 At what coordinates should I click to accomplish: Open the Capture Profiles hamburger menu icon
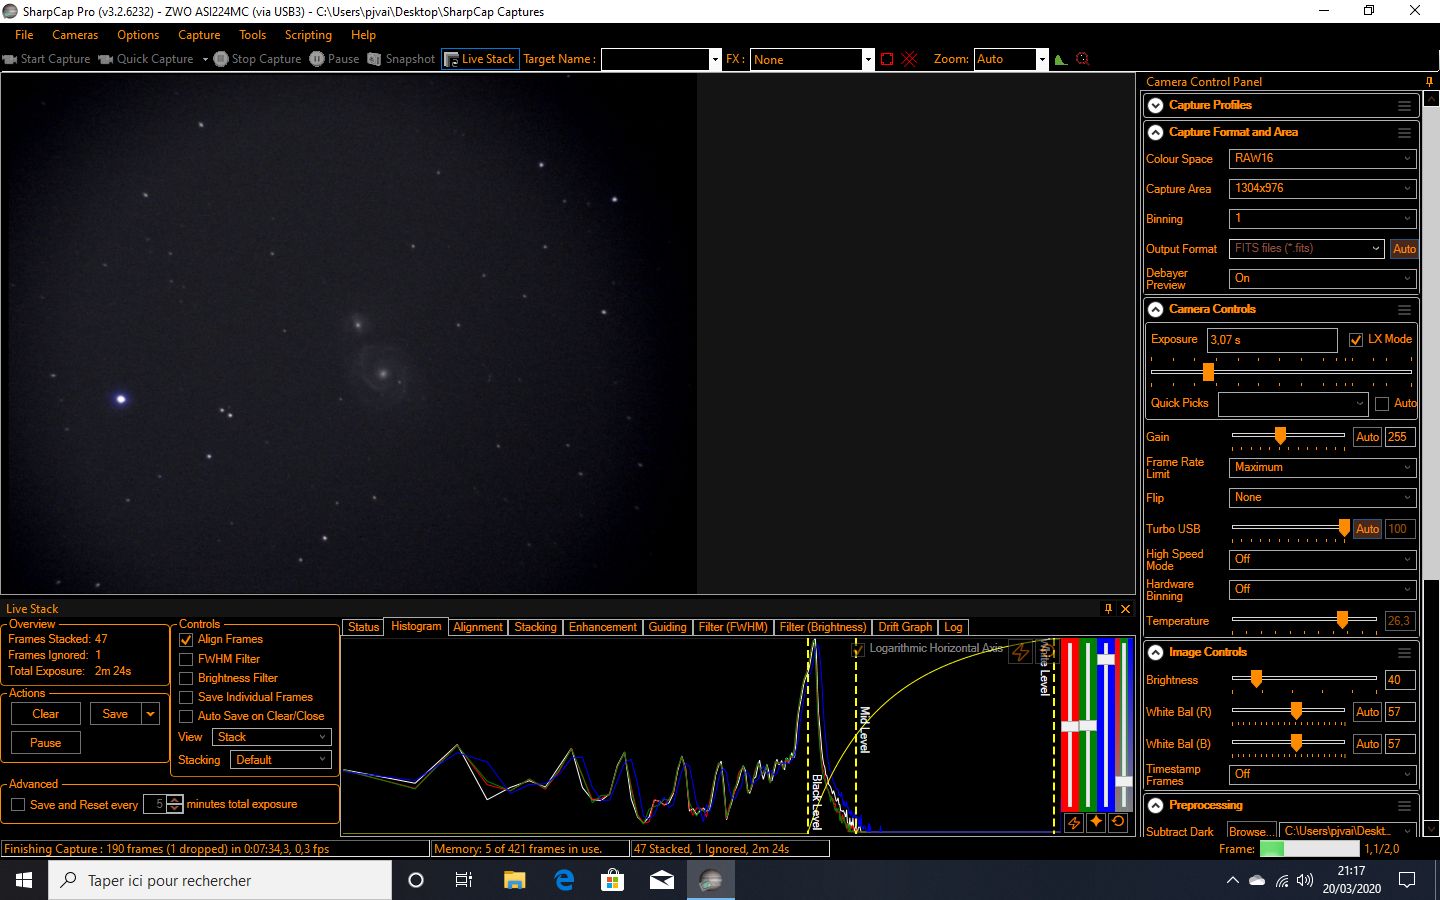click(x=1404, y=105)
